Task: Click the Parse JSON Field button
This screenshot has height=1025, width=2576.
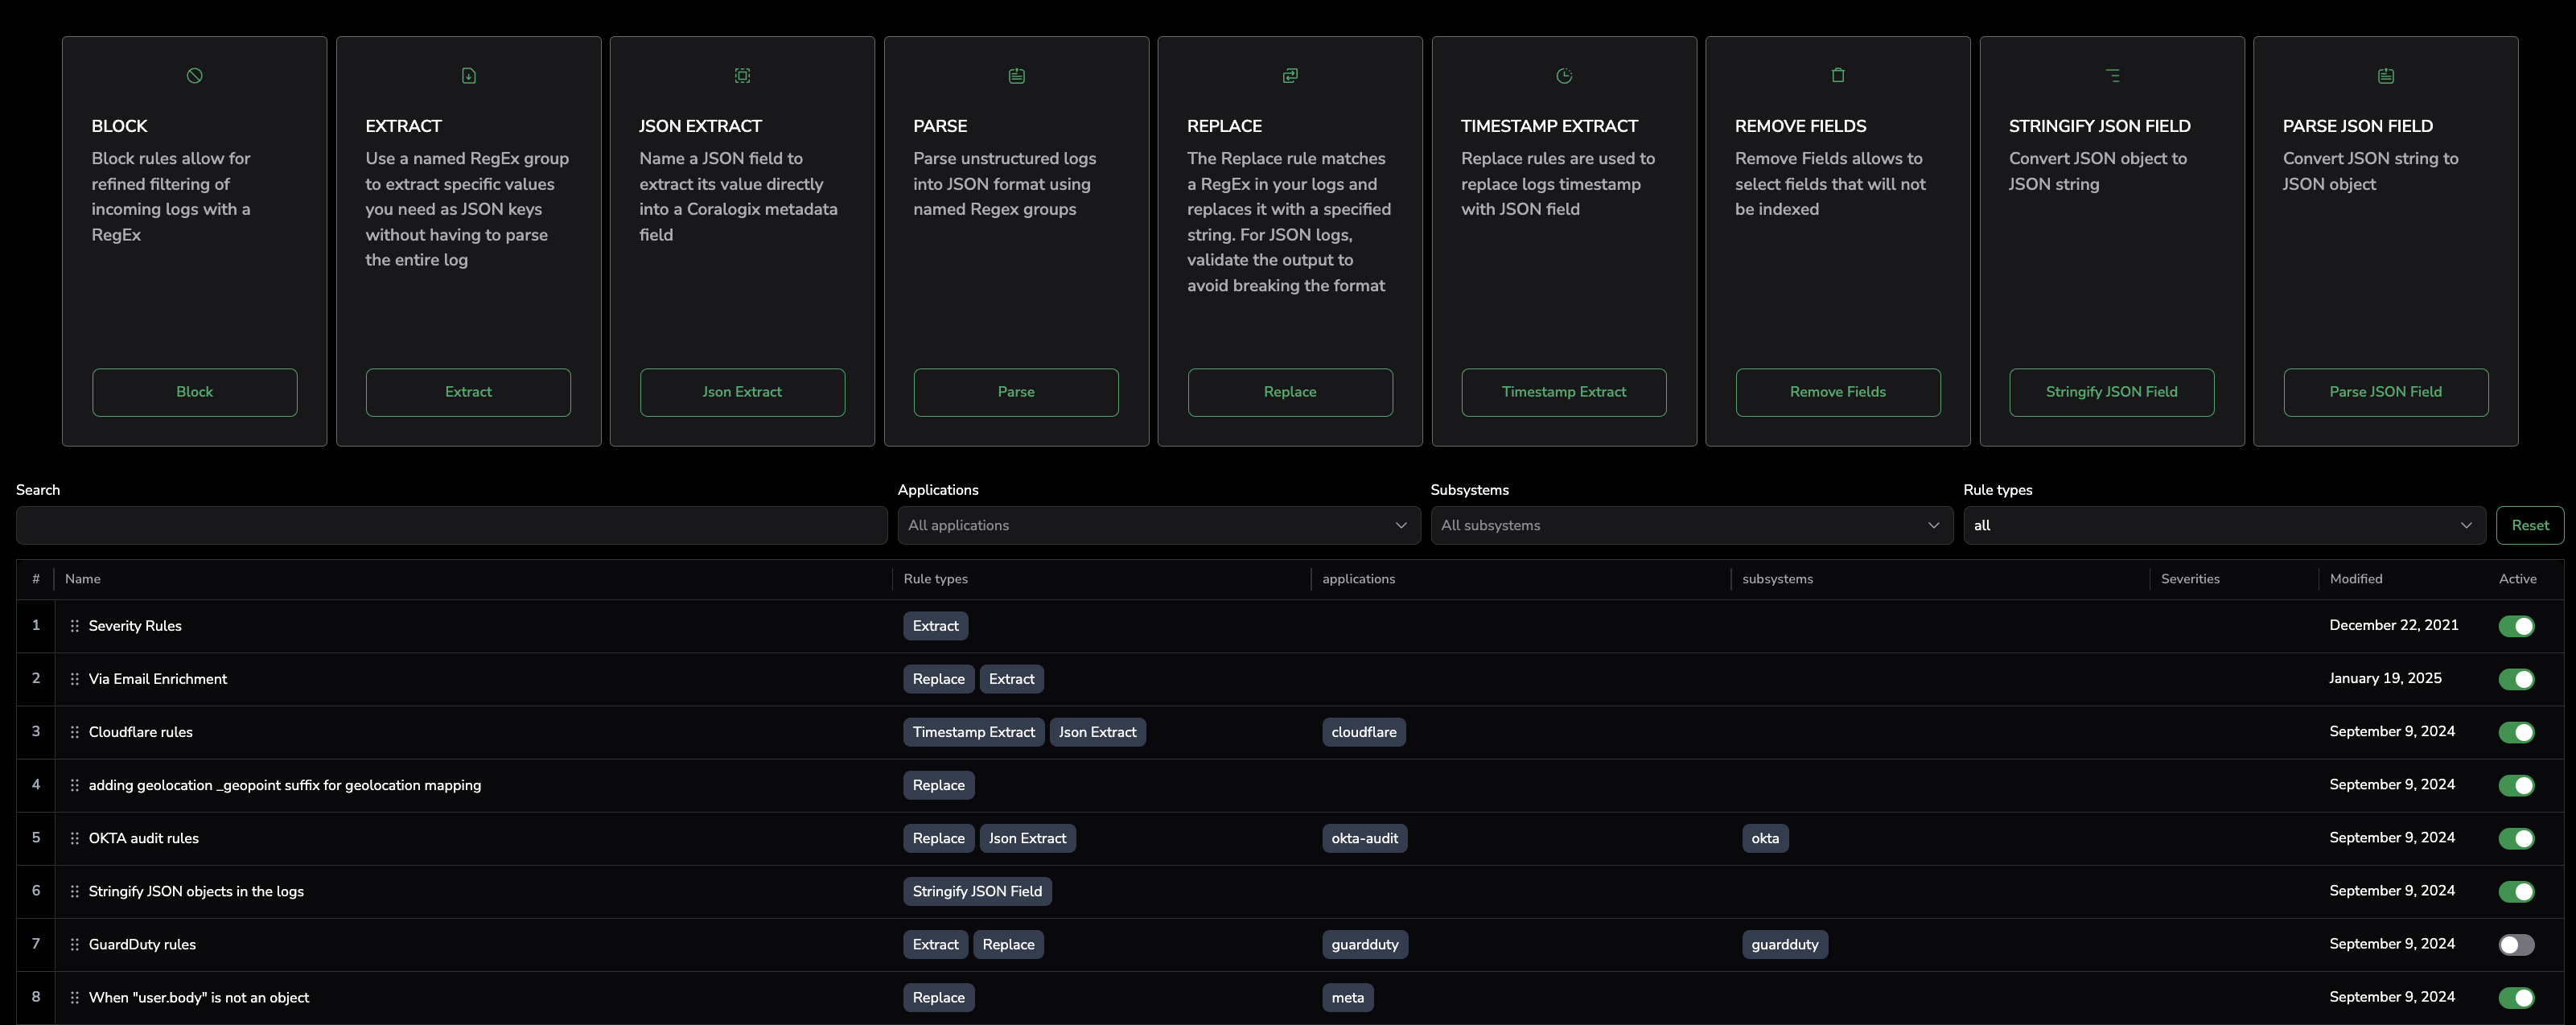Action: coord(2385,392)
